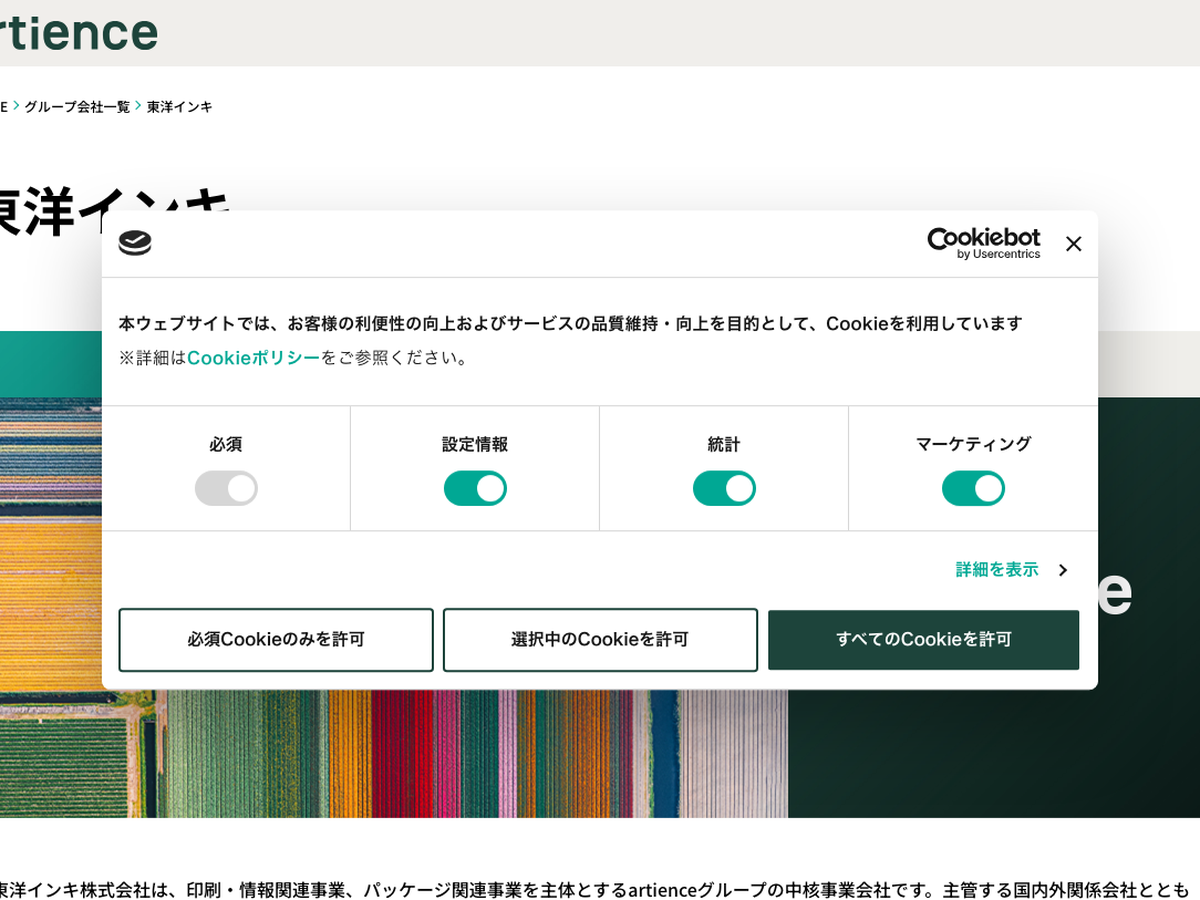
Task: Disable the 設定情報 cookie toggle
Action: tap(475, 488)
